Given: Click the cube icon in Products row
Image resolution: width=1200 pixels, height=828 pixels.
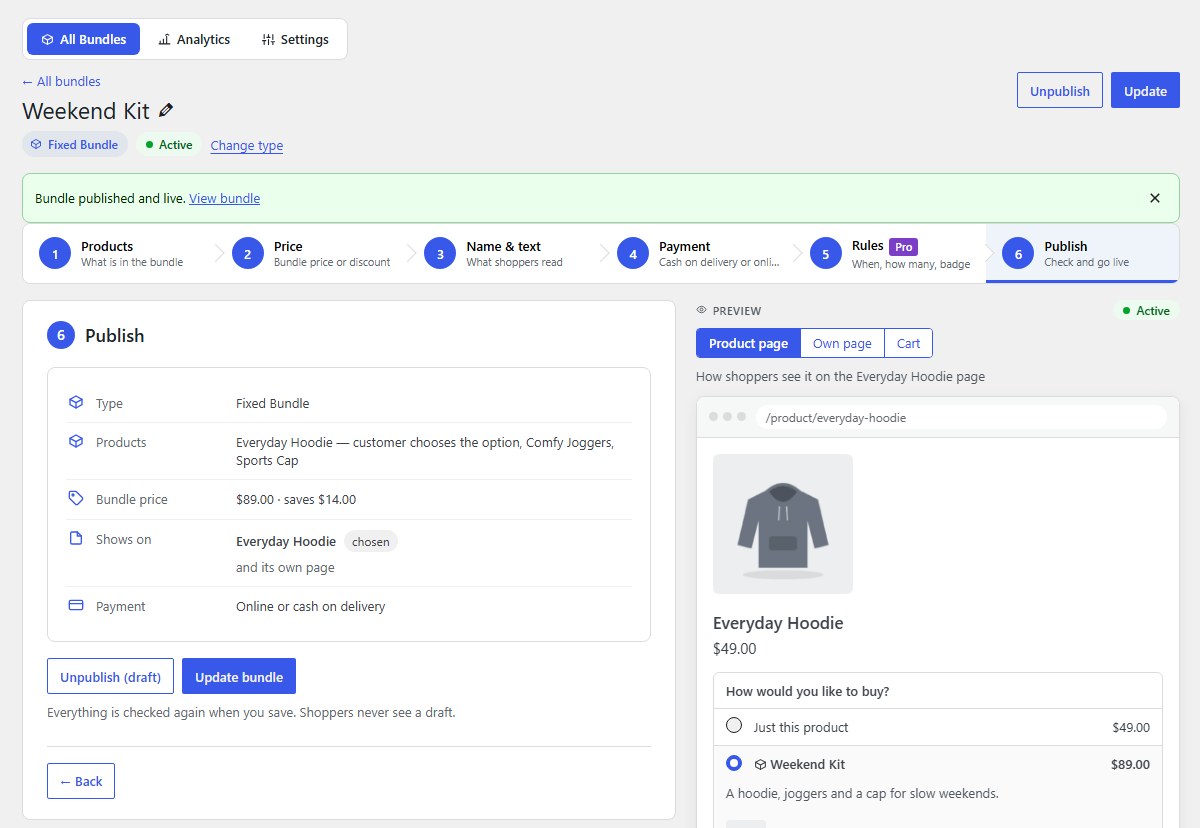Looking at the screenshot, I should [76, 441].
